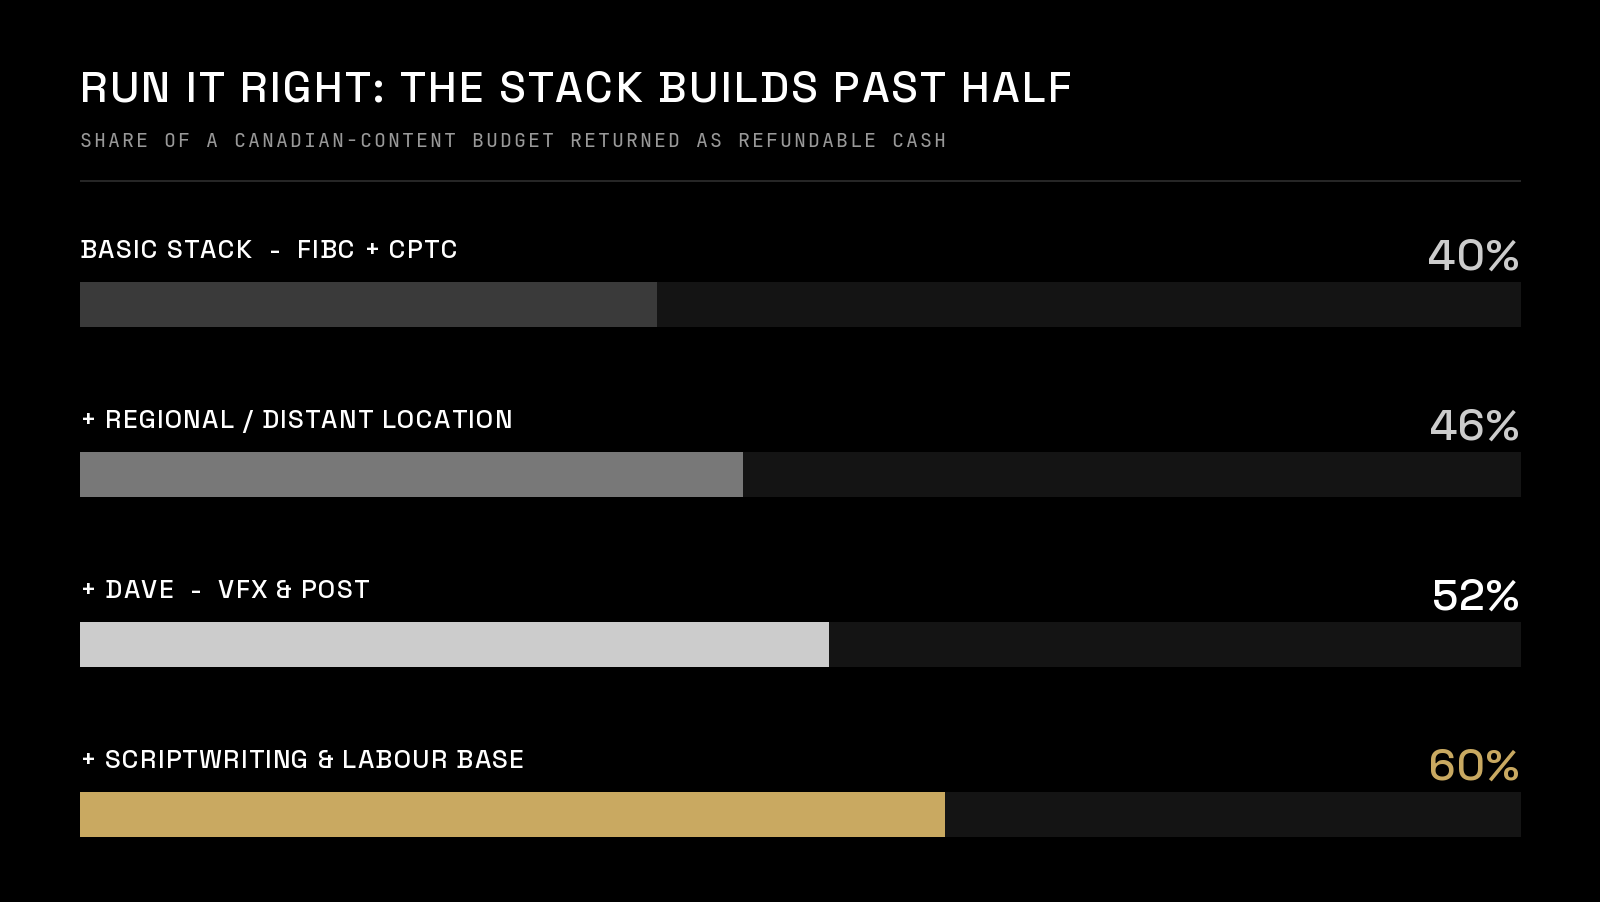Select the '+ Regional / Distant Location' label
This screenshot has height=902, width=1600.
(x=297, y=419)
